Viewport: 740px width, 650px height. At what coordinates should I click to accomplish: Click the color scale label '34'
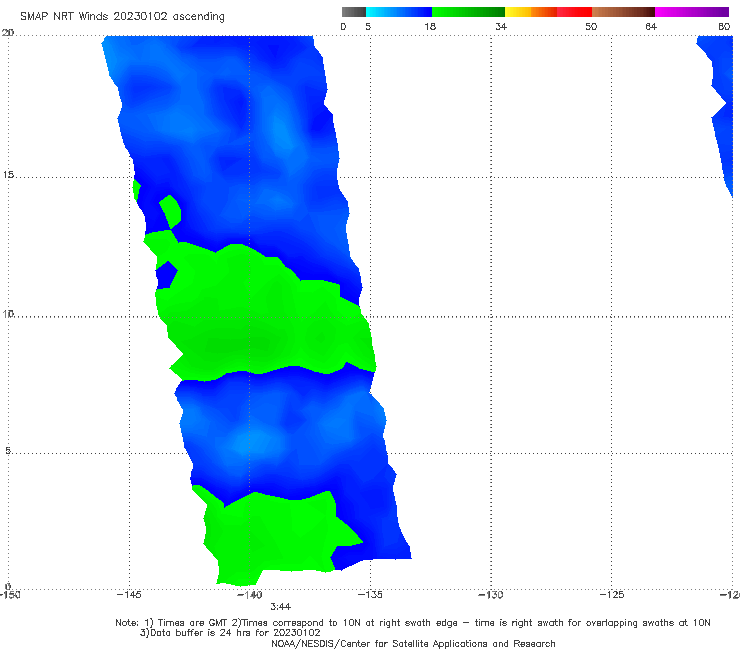(501, 26)
